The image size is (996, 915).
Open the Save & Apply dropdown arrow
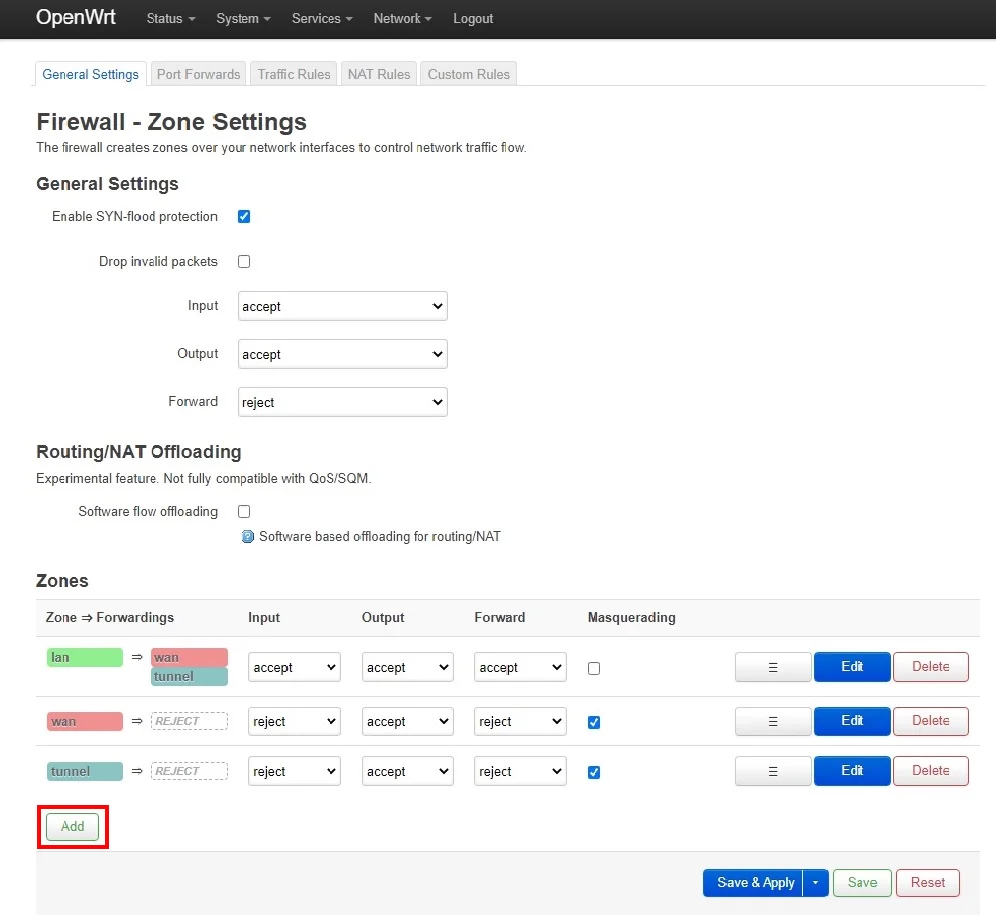click(816, 883)
